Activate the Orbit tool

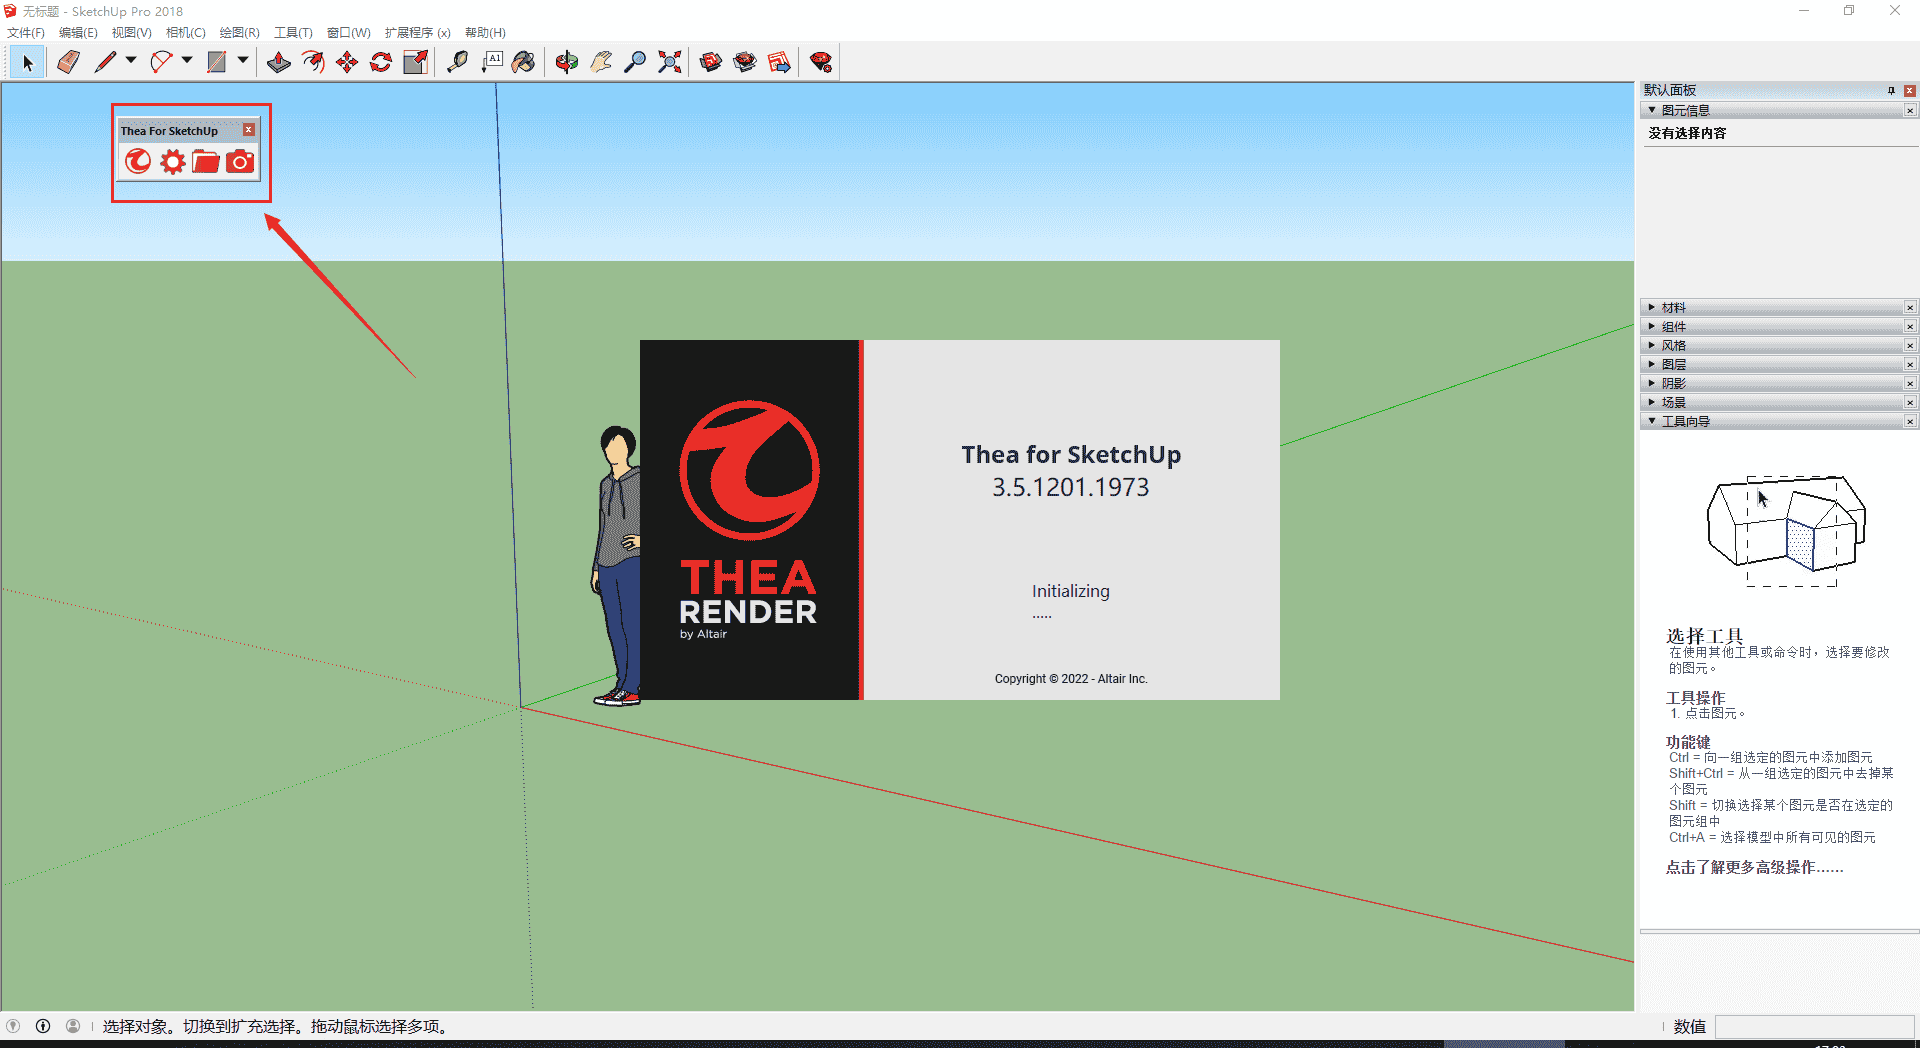tap(567, 61)
